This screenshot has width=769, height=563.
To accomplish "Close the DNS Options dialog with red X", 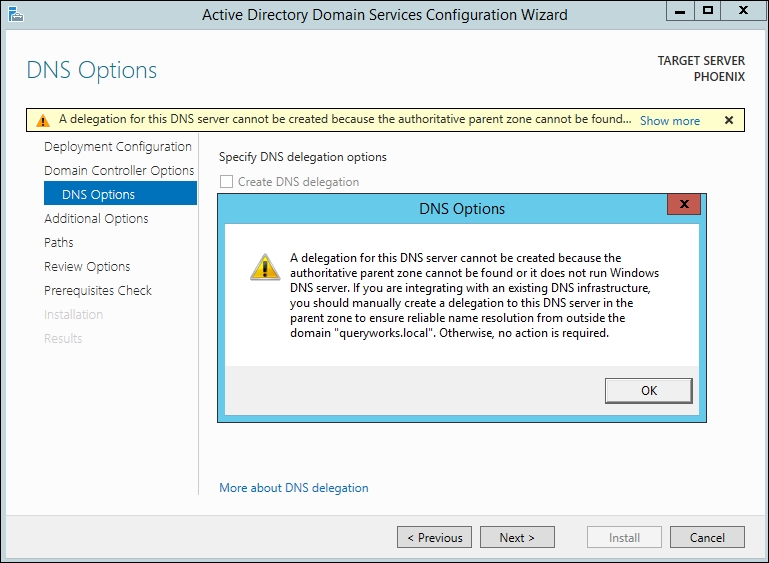I will click(683, 207).
